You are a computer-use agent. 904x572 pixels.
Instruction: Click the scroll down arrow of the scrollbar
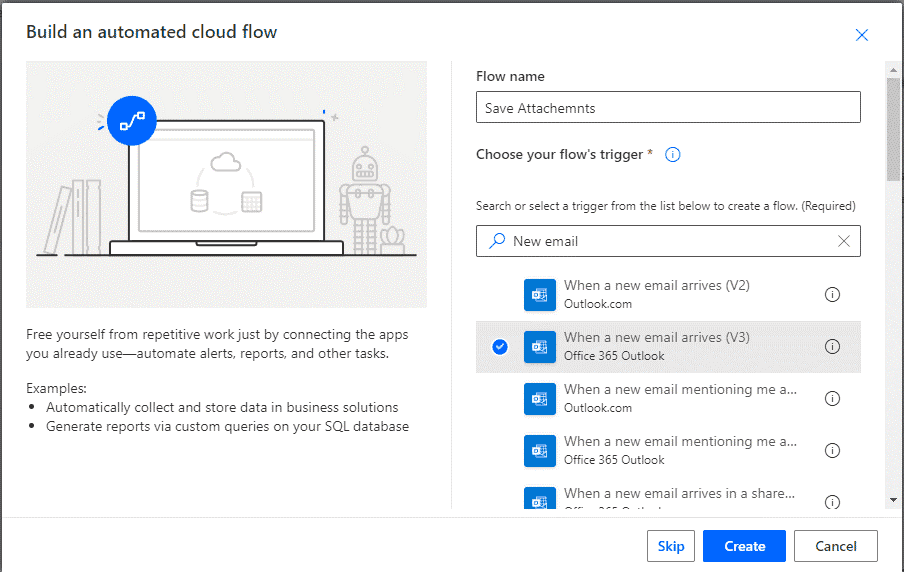click(893, 500)
